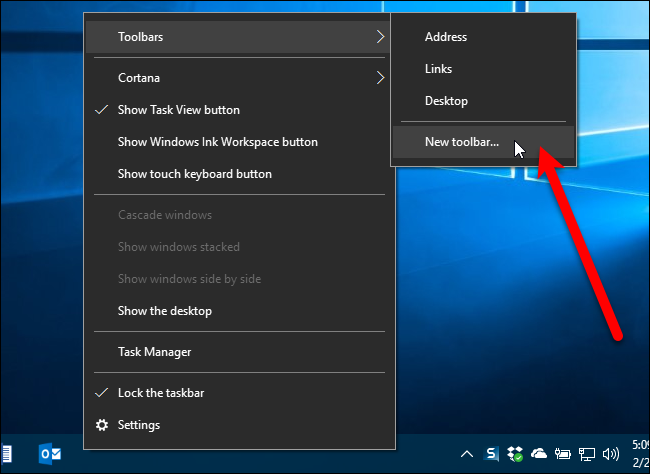This screenshot has width=650, height=474.
Task: Expand the Cortana submenu arrow
Action: 380,77
